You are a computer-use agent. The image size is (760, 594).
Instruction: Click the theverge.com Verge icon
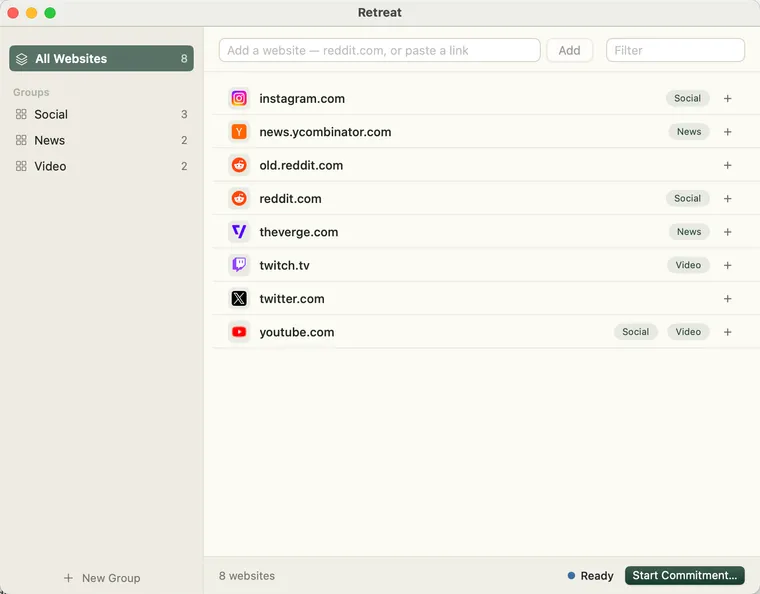pos(239,232)
